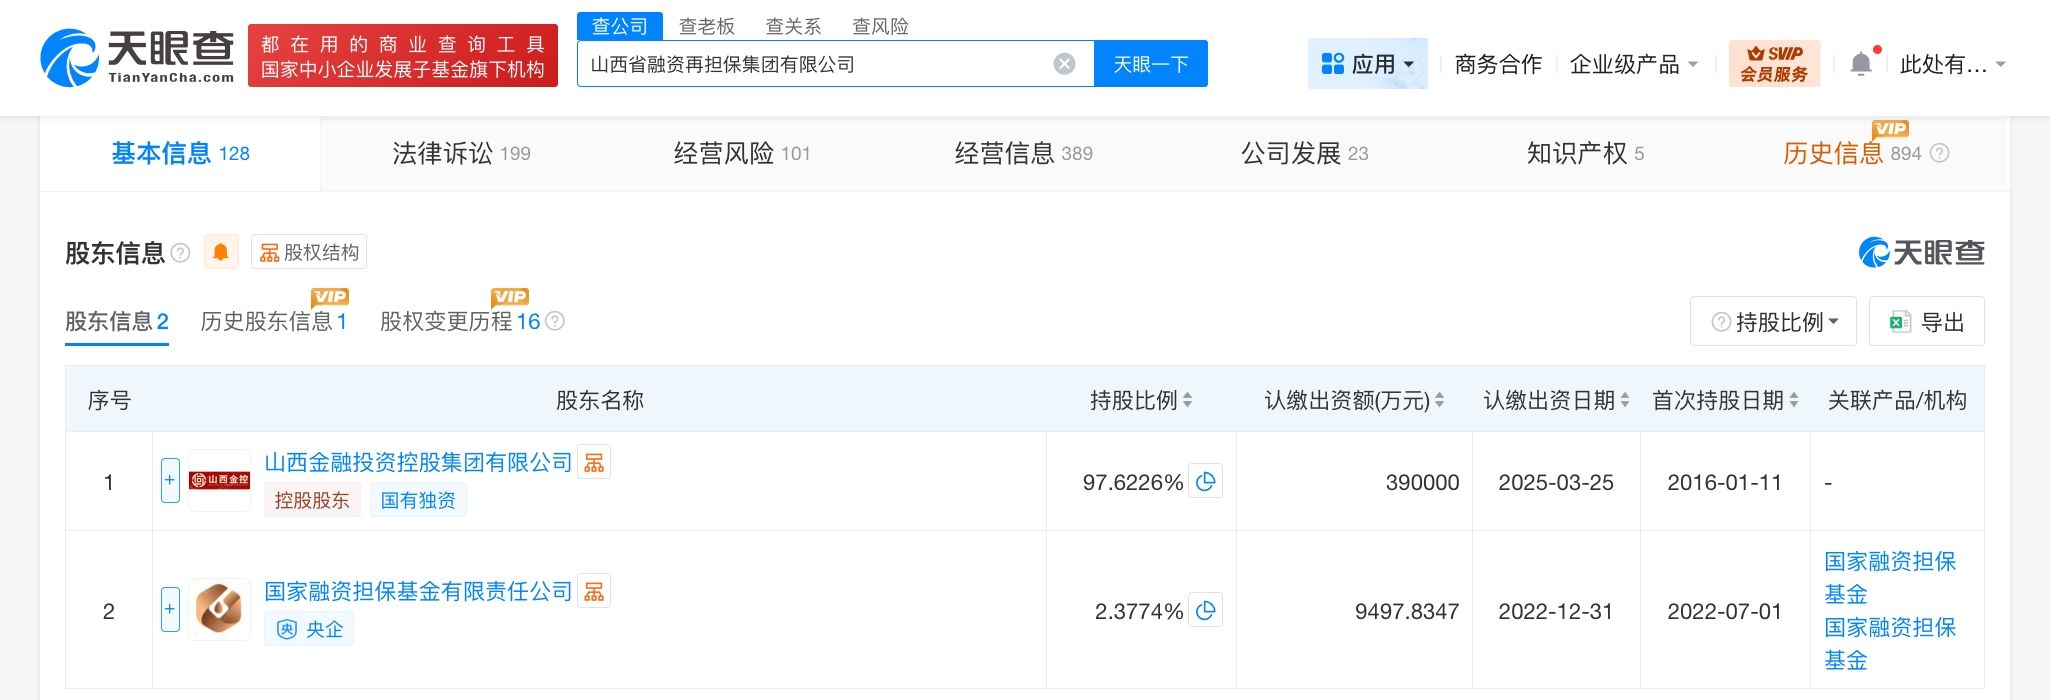
Task: Open the 山西金融投资控股集团有限公司 link
Action: (x=418, y=462)
